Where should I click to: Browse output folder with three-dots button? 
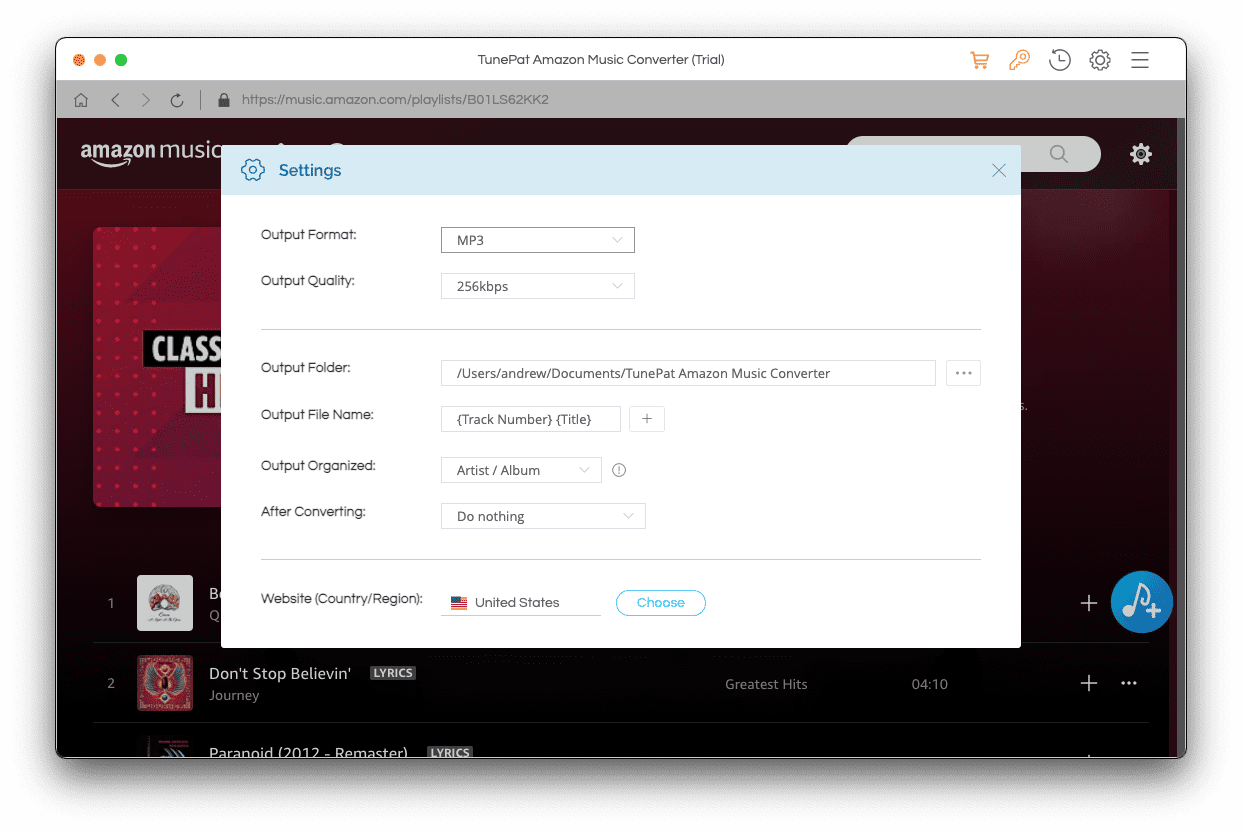click(x=963, y=373)
